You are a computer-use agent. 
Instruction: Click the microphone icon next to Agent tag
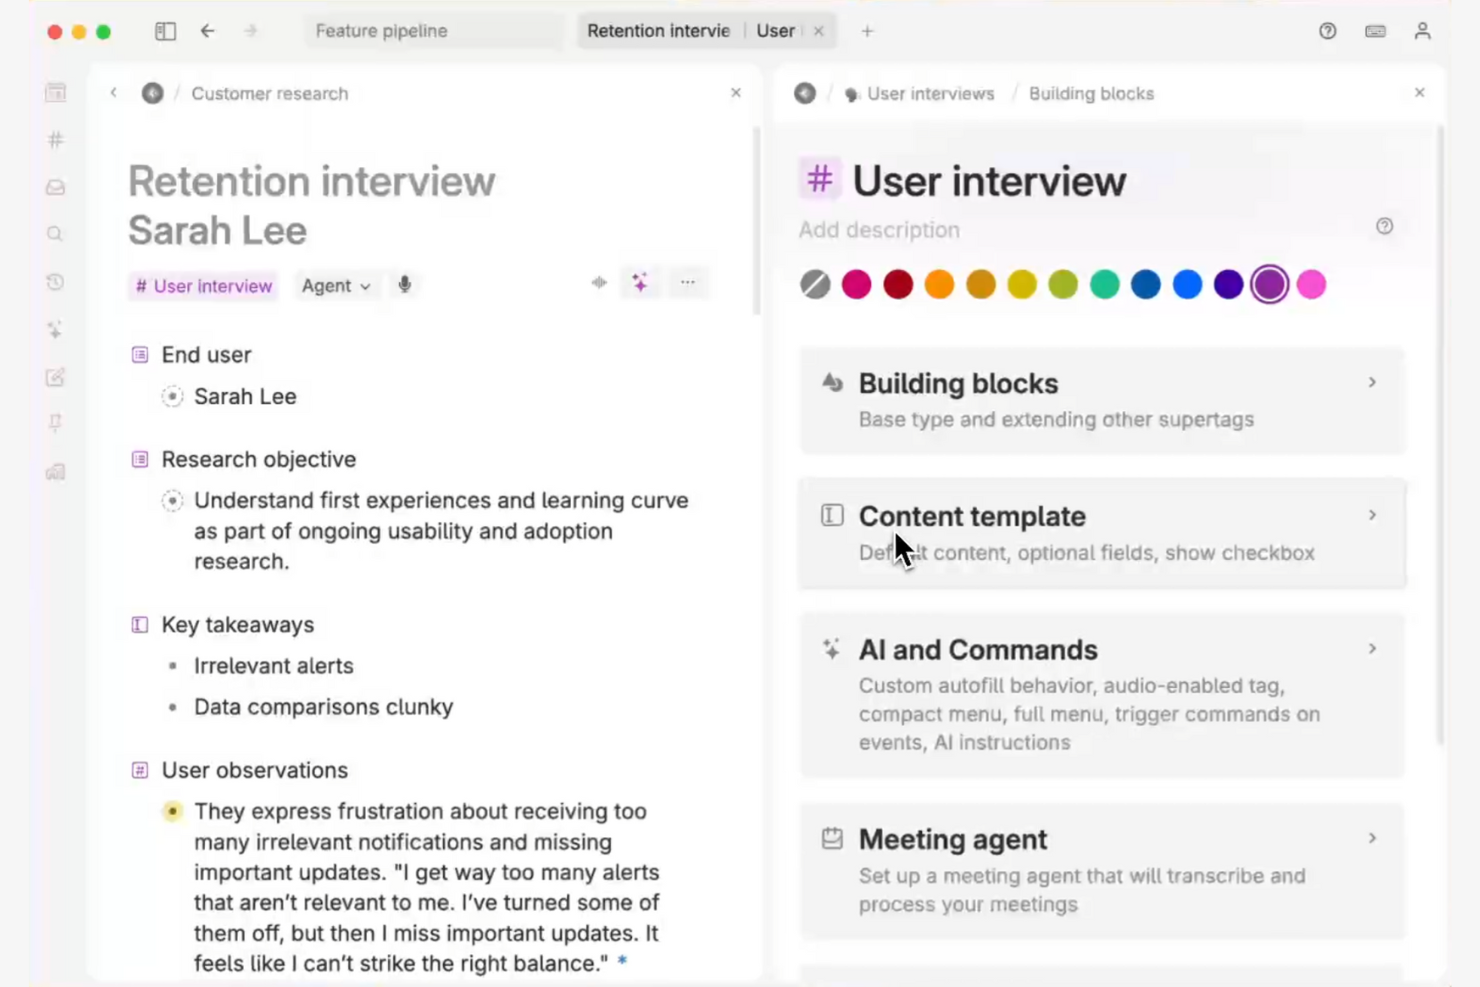[405, 285]
